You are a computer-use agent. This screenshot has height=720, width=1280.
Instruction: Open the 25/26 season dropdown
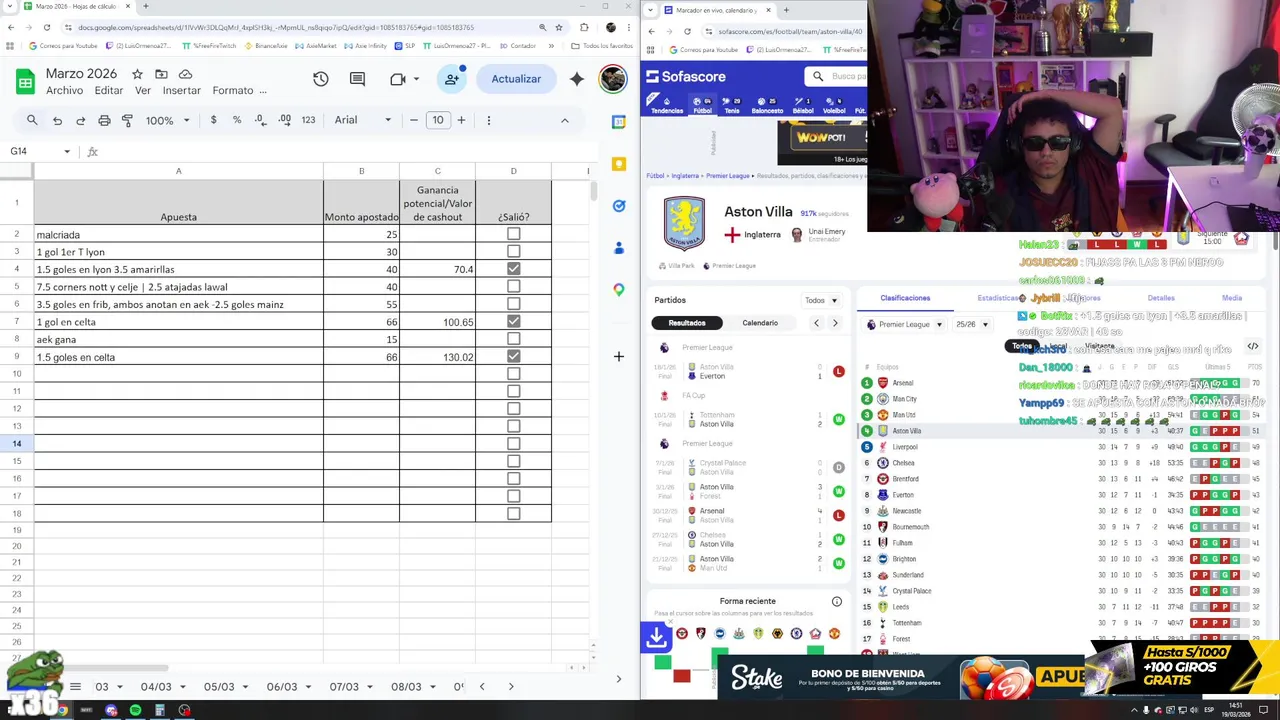[971, 324]
